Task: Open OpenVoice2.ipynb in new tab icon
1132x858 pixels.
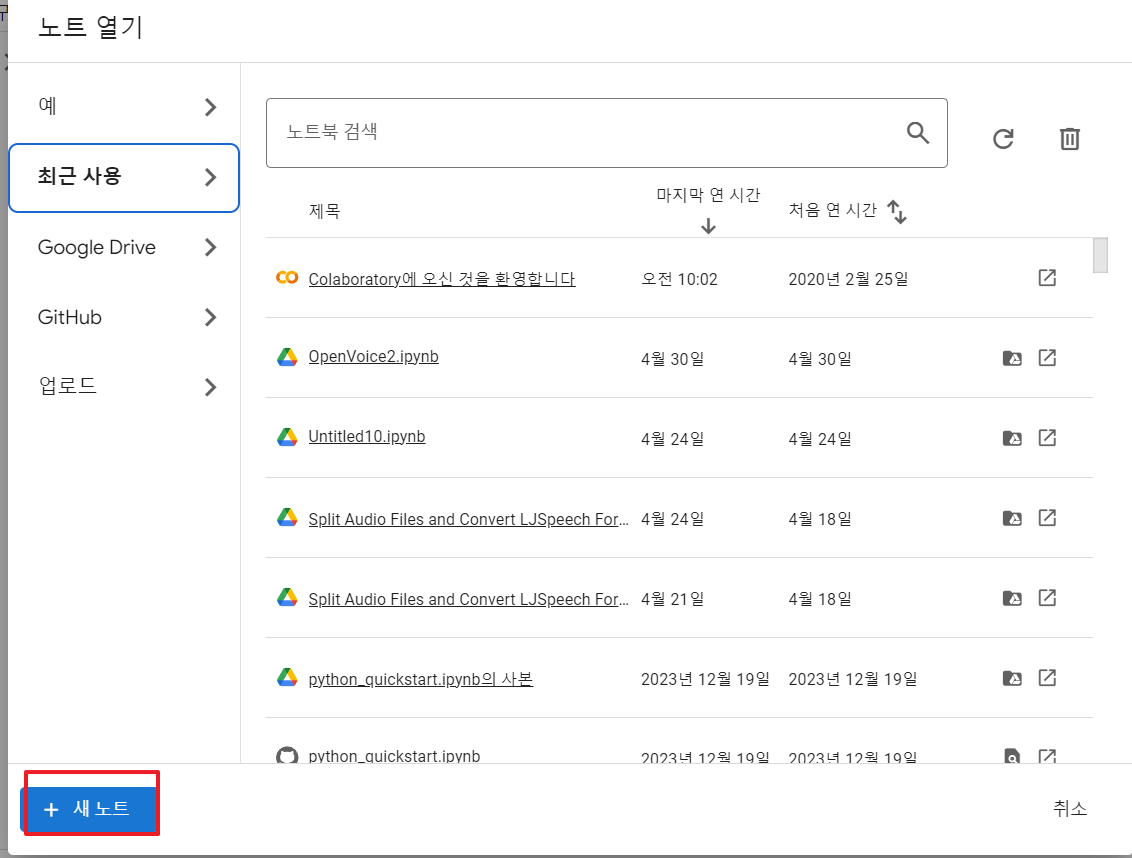Action: 1047,358
